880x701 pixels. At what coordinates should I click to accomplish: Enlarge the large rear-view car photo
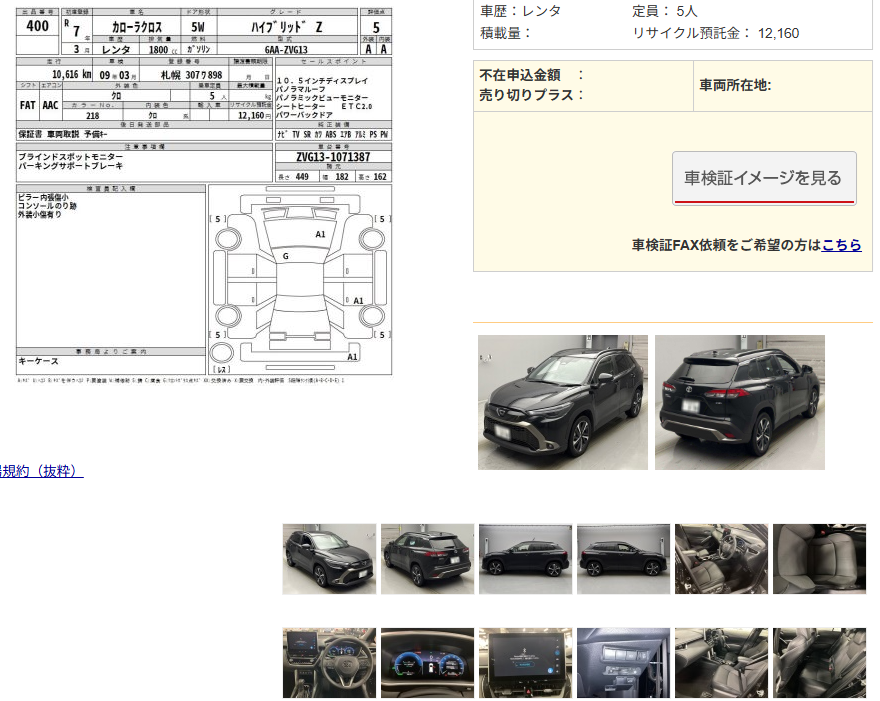point(739,402)
